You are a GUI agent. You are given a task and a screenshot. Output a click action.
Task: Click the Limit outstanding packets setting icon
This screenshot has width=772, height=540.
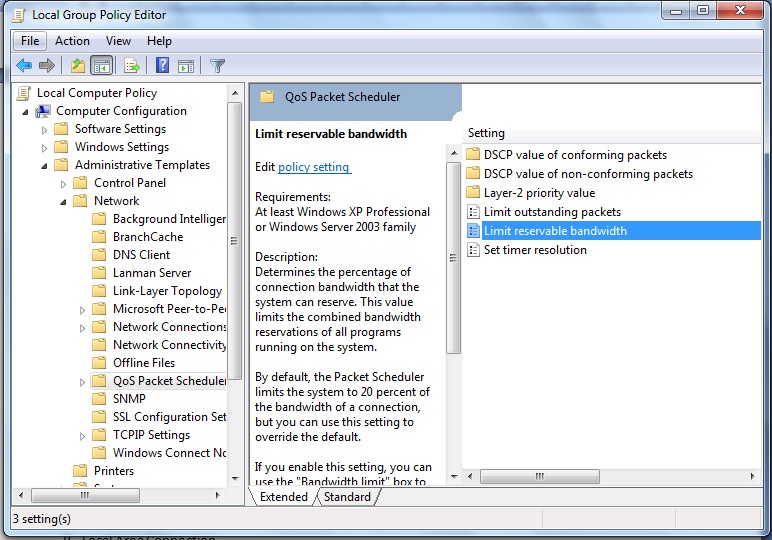pyautogui.click(x=473, y=212)
